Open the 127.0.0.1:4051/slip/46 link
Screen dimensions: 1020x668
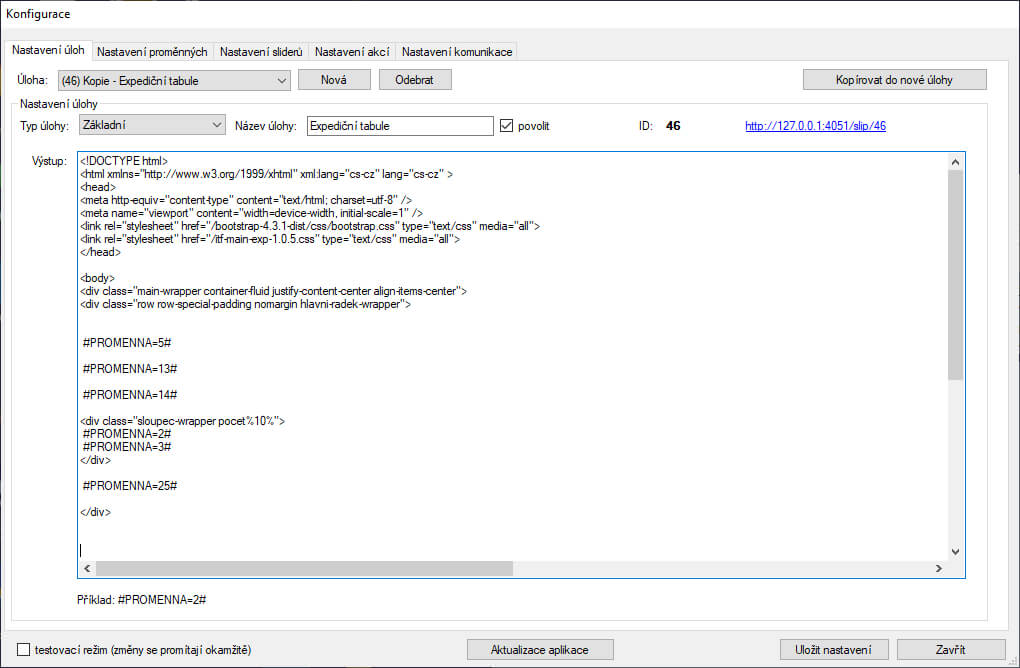click(815, 126)
